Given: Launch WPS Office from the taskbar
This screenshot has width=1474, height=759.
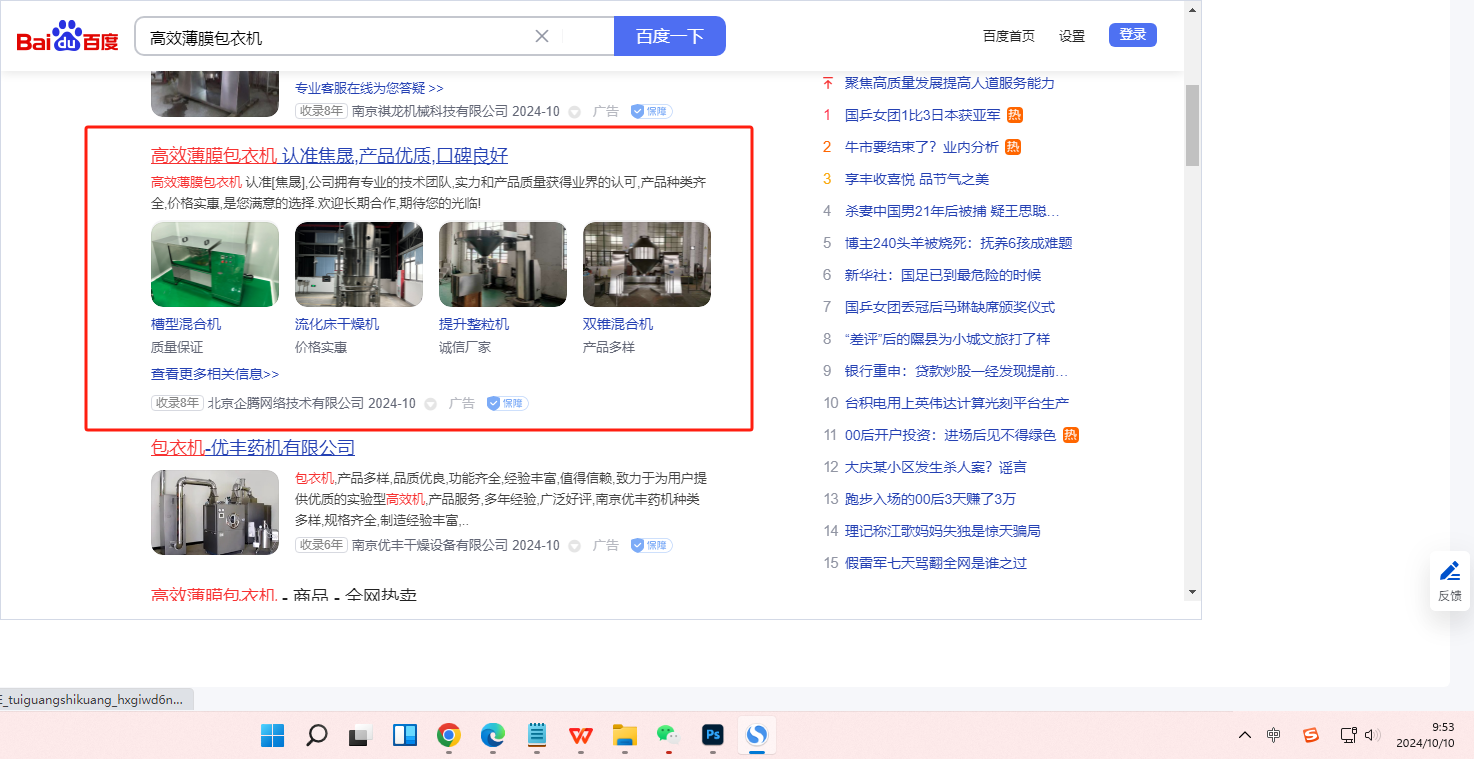Looking at the screenshot, I should pyautogui.click(x=581, y=736).
